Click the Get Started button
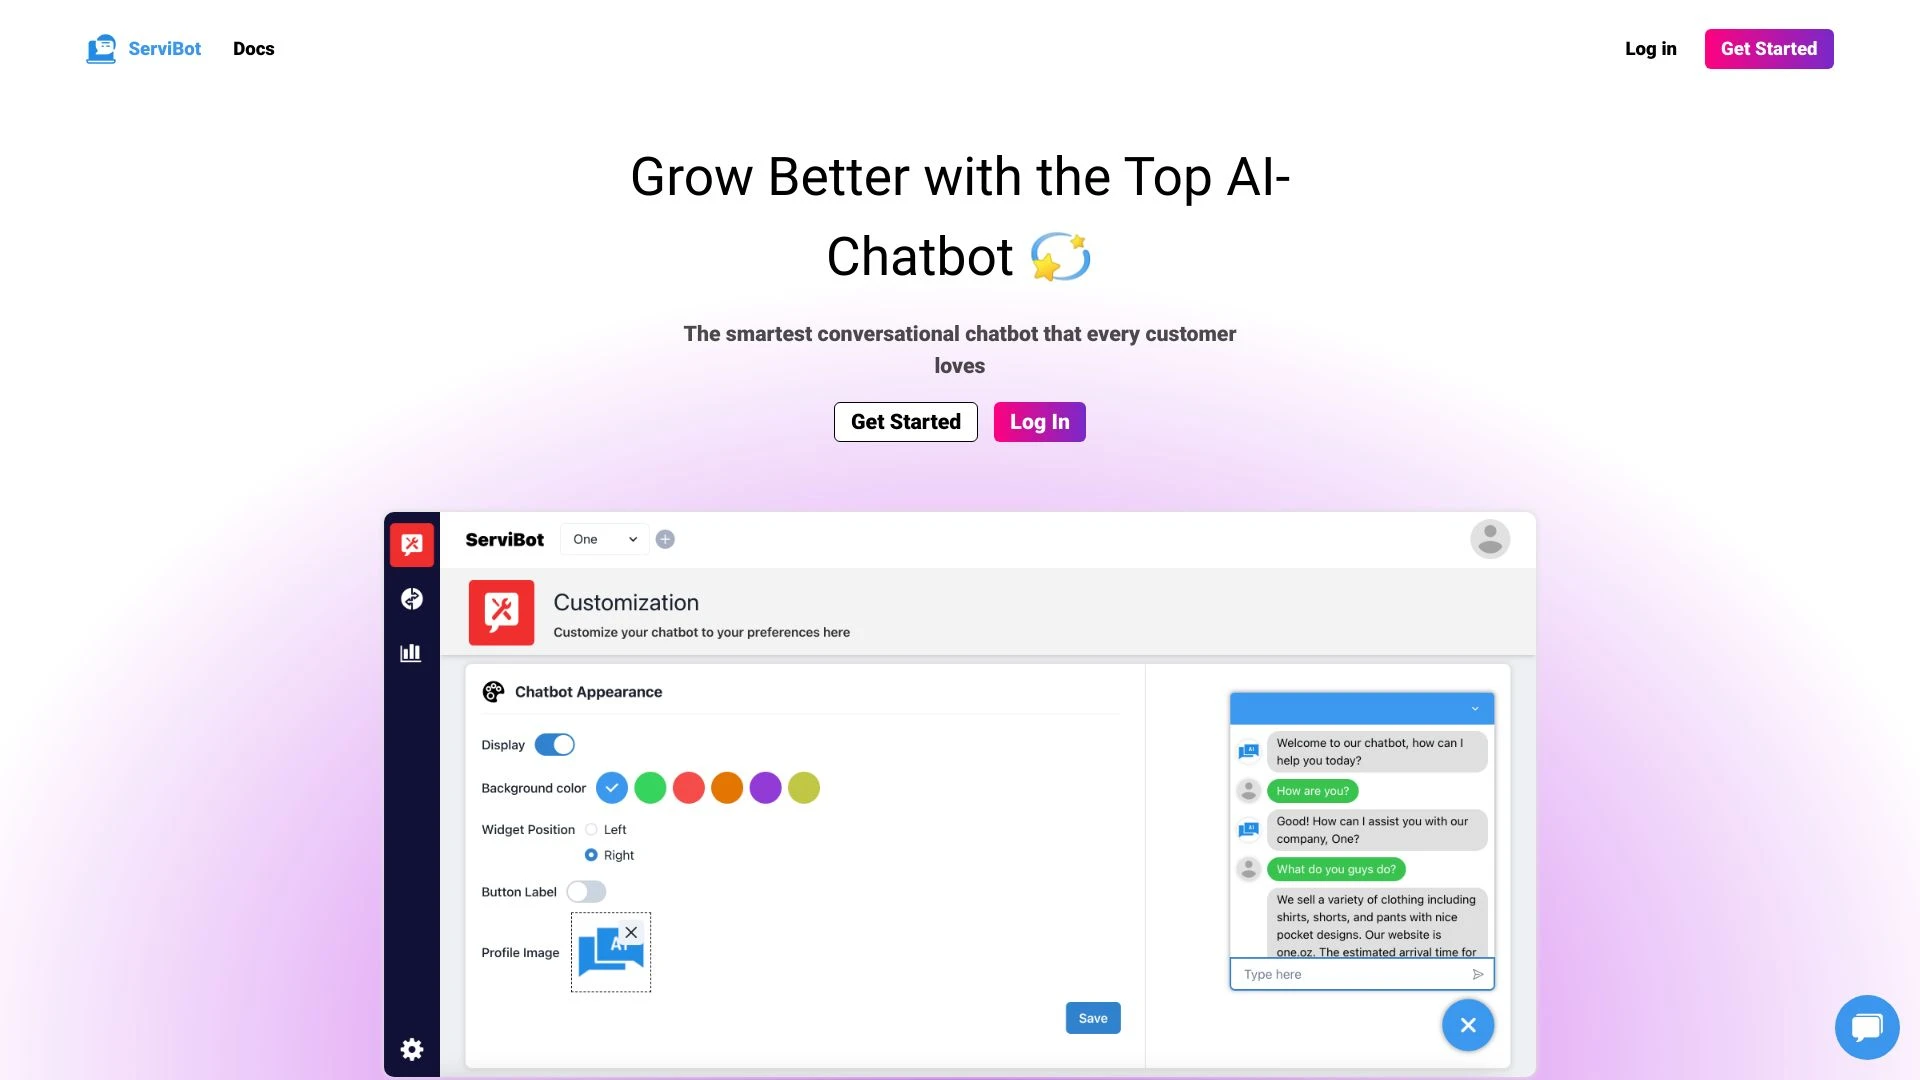Viewport: 1920px width, 1080px height. [905, 421]
